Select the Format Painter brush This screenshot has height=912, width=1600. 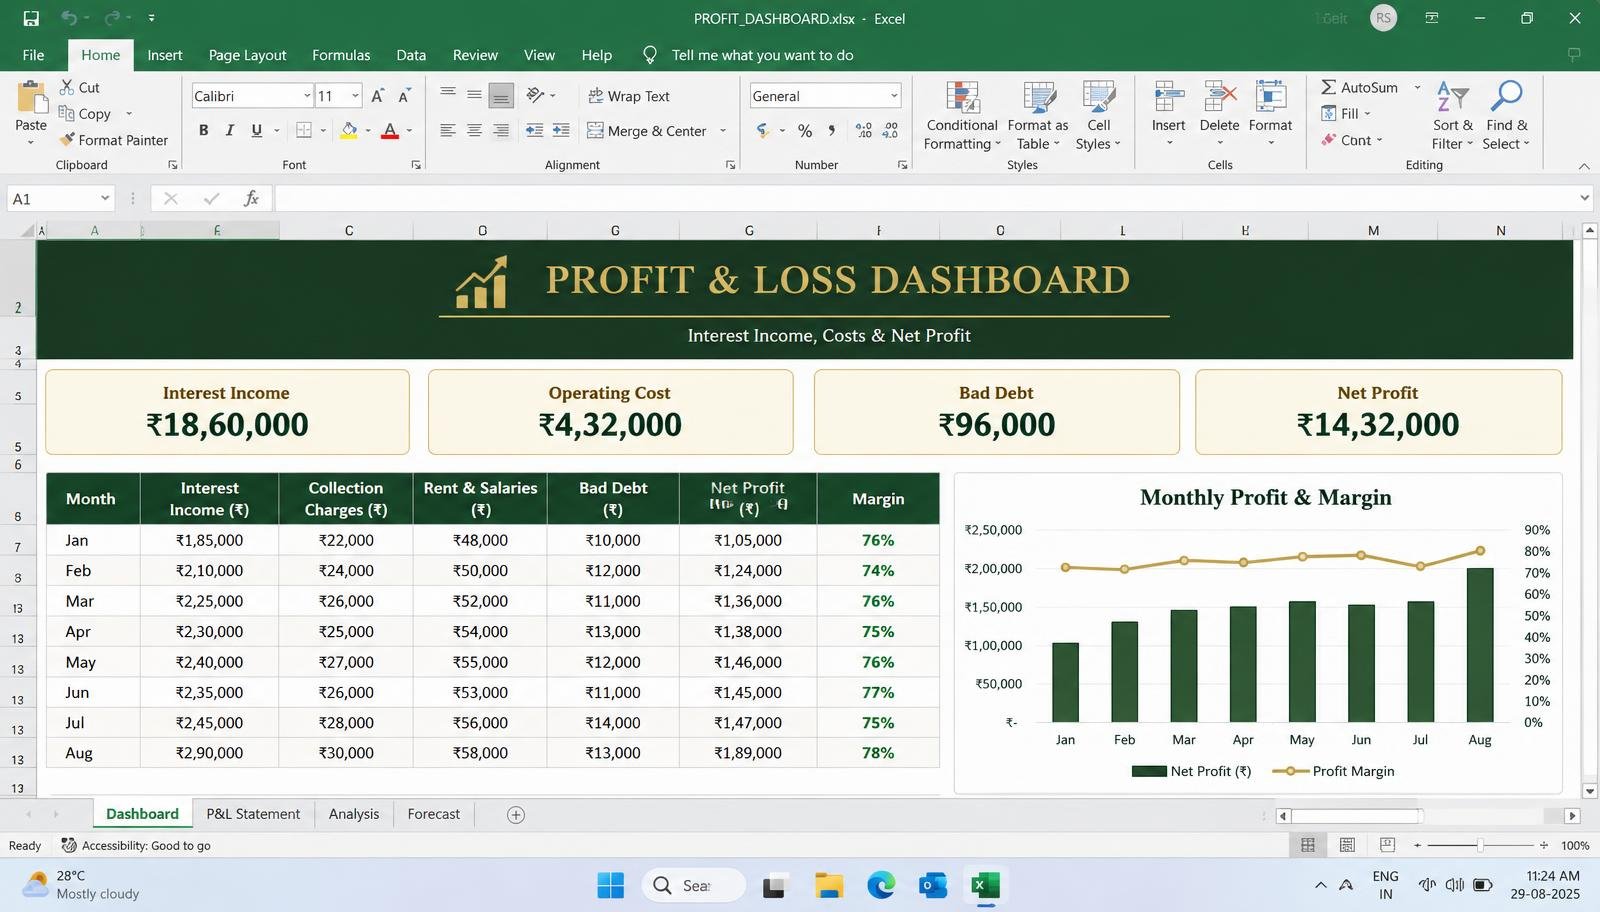pyautogui.click(x=67, y=140)
